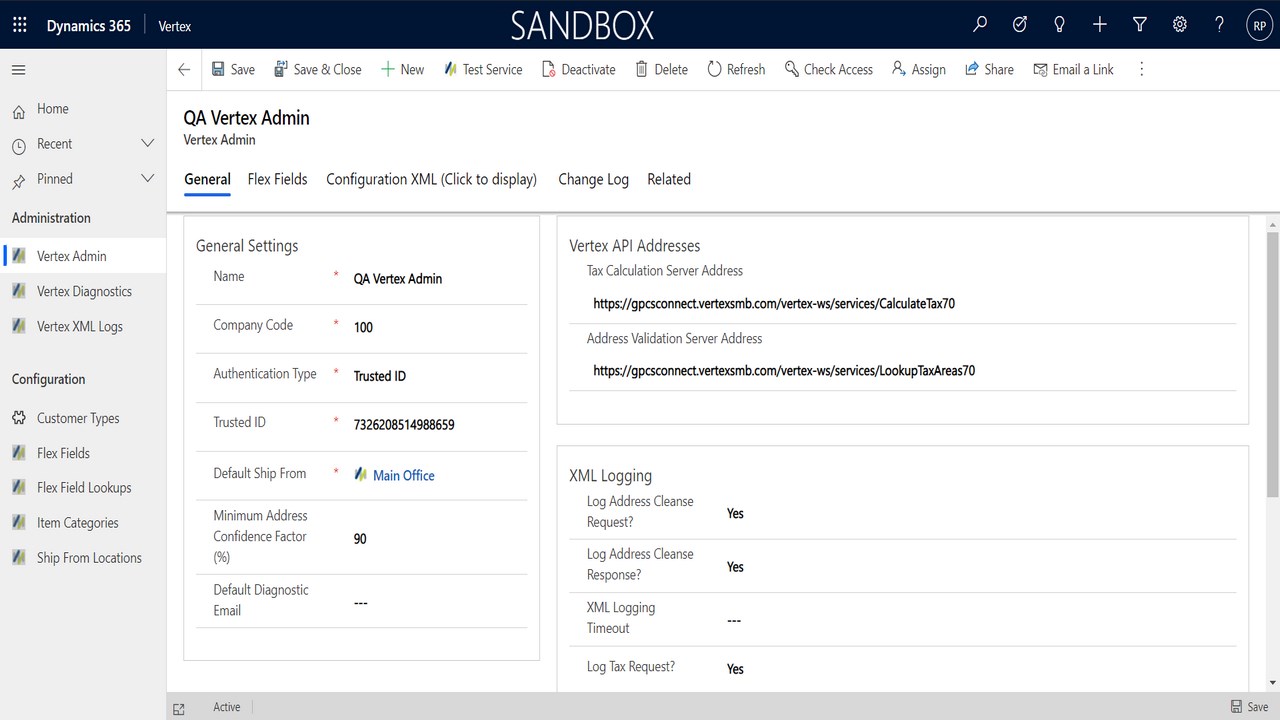Open the Related tab
1280x720 pixels.
point(669,180)
